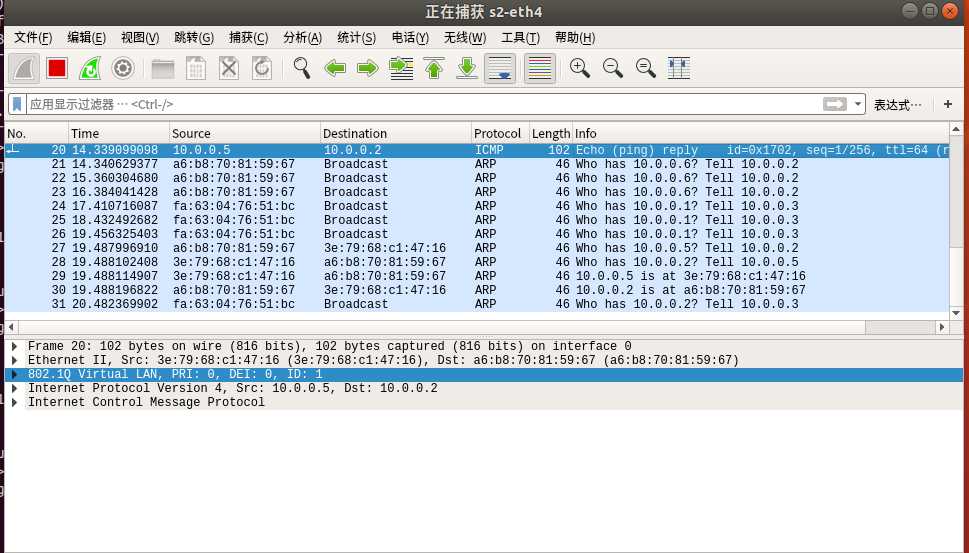Open the 编辑(E) menu

[87, 38]
